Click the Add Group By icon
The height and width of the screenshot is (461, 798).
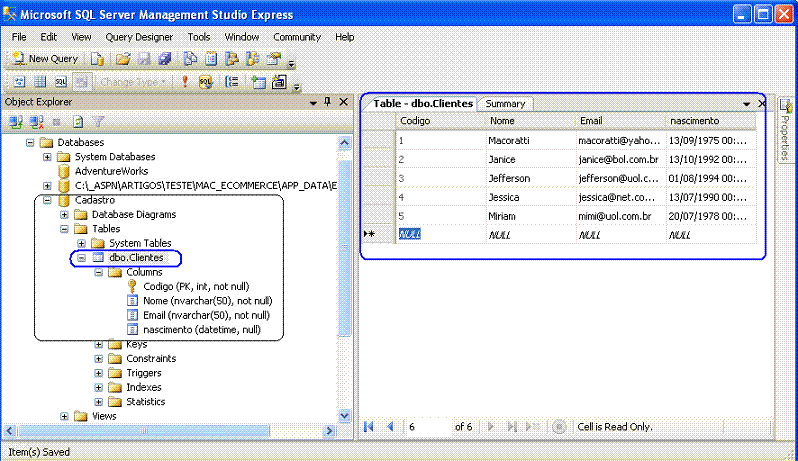coord(232,82)
